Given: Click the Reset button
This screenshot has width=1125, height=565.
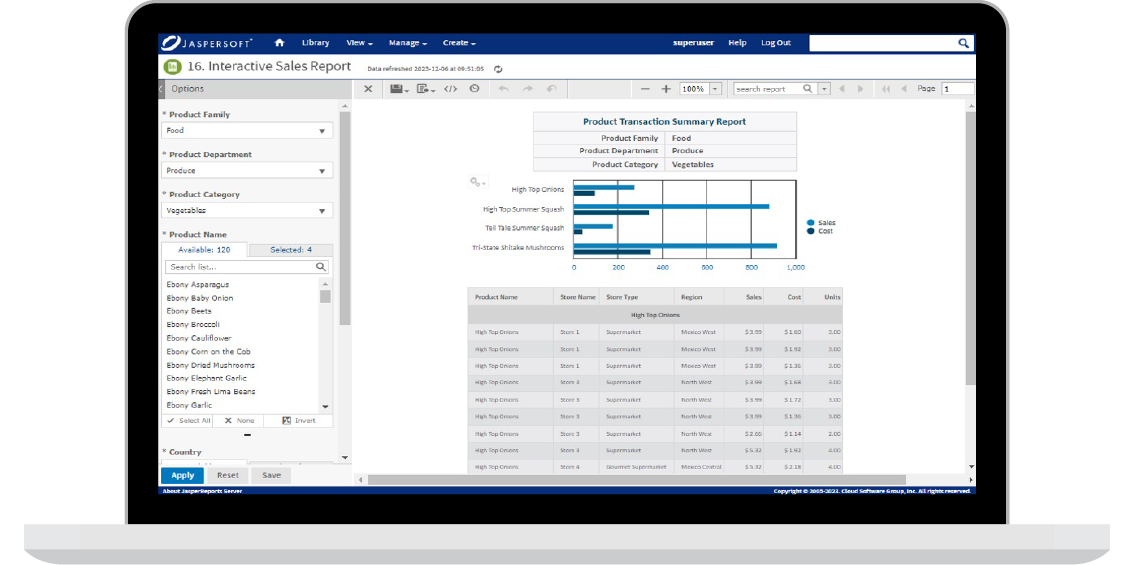Looking at the screenshot, I should 227,475.
